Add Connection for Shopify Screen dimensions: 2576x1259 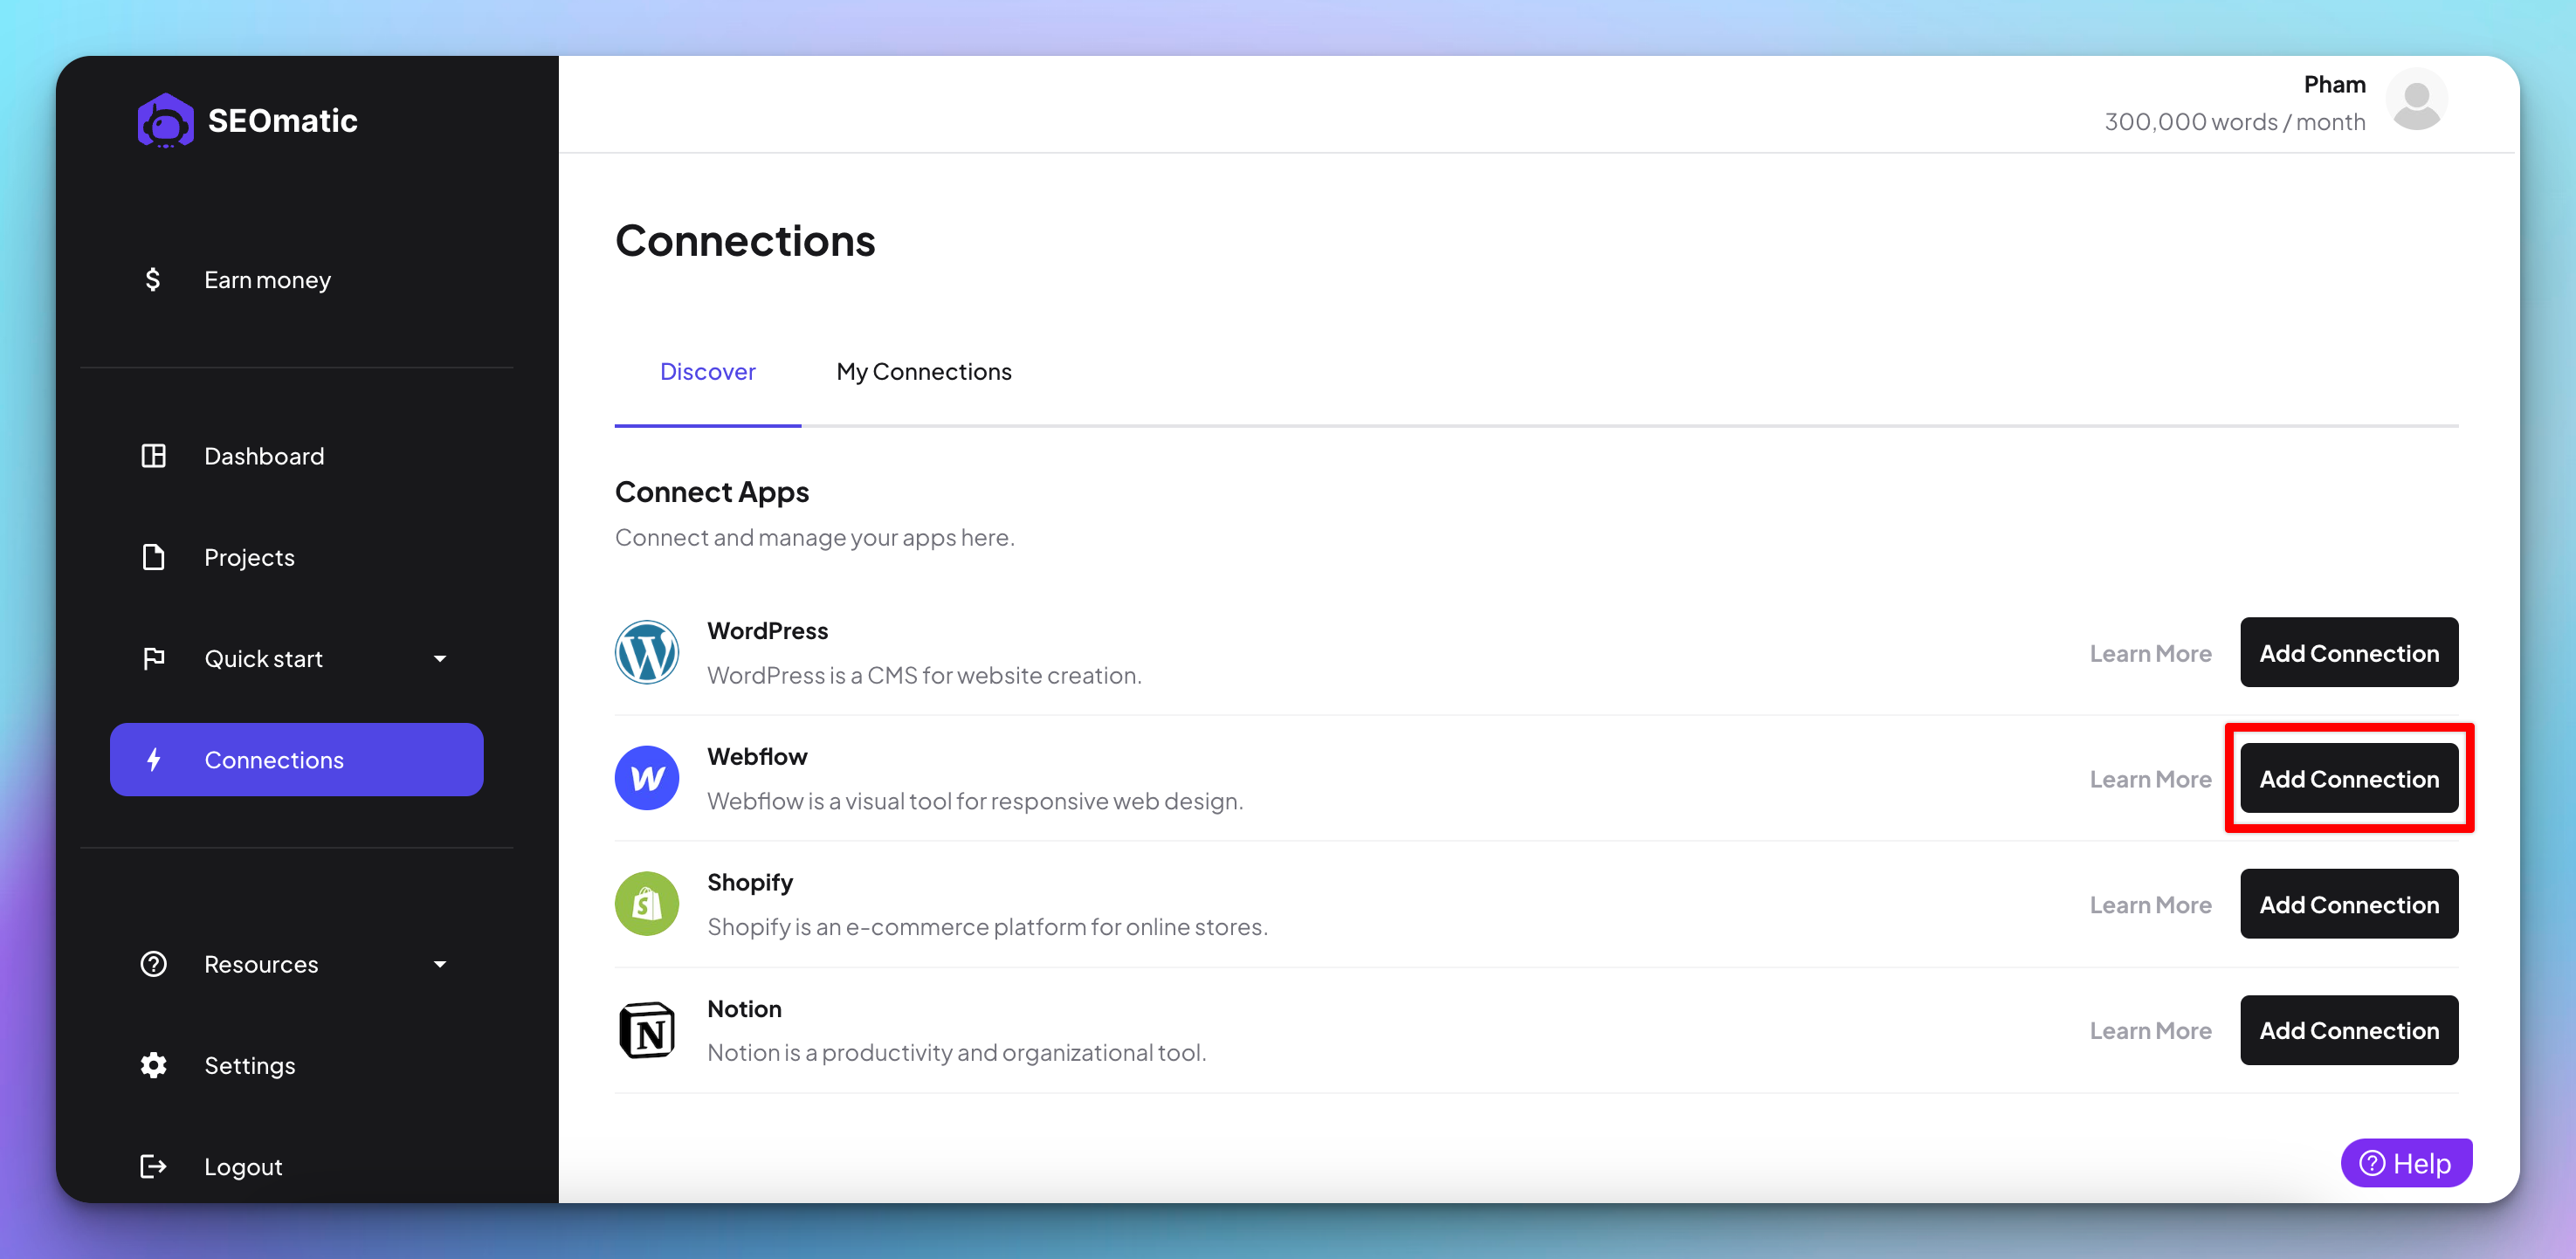[2349, 904]
